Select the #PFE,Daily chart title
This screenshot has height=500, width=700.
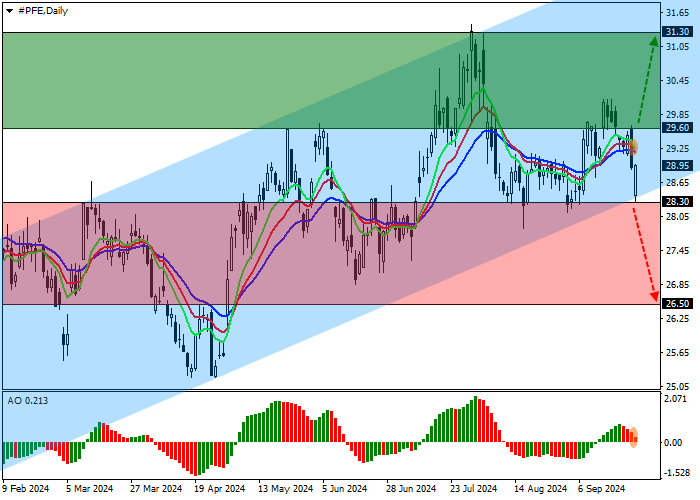[43, 11]
